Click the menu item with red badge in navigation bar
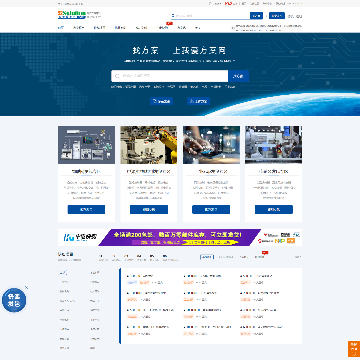 162,28
